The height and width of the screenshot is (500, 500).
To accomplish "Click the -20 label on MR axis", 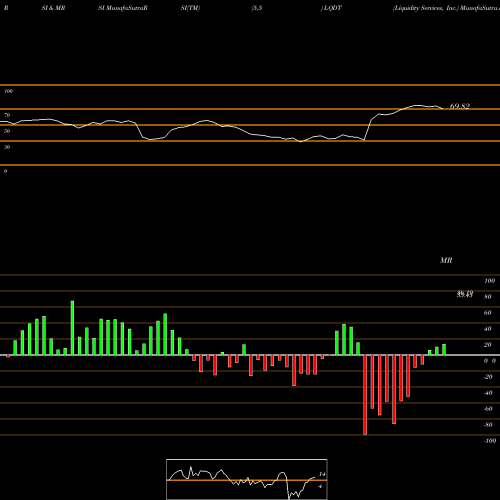I will pos(488,377).
